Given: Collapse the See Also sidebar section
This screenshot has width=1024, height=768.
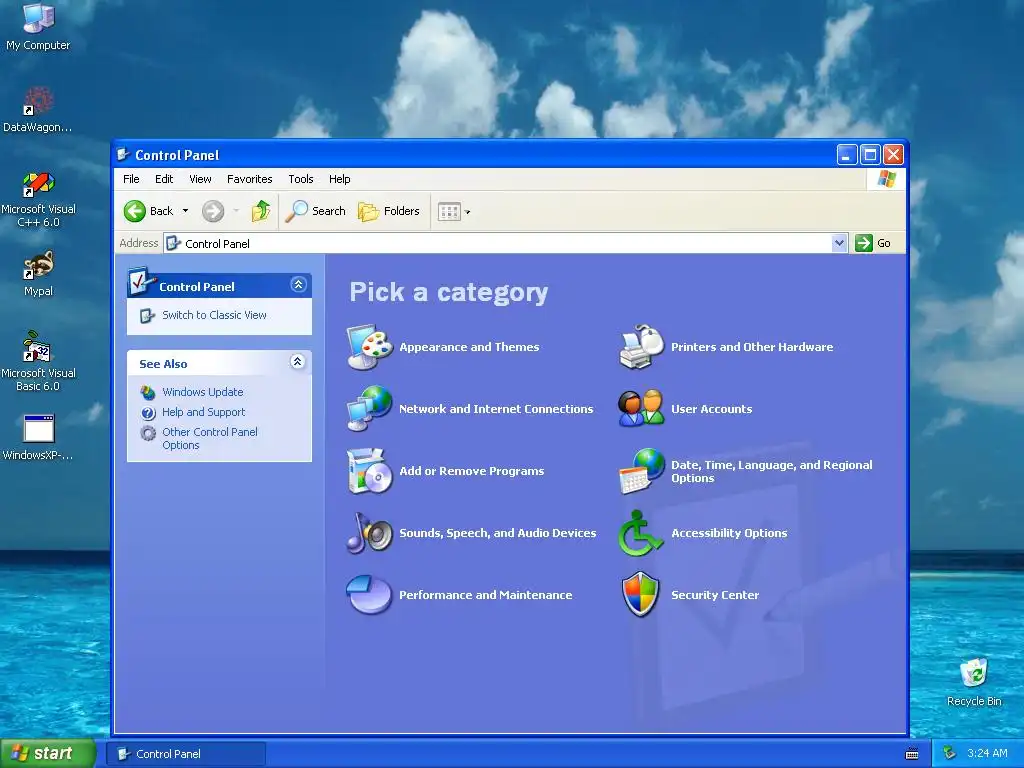Looking at the screenshot, I should (x=297, y=362).
